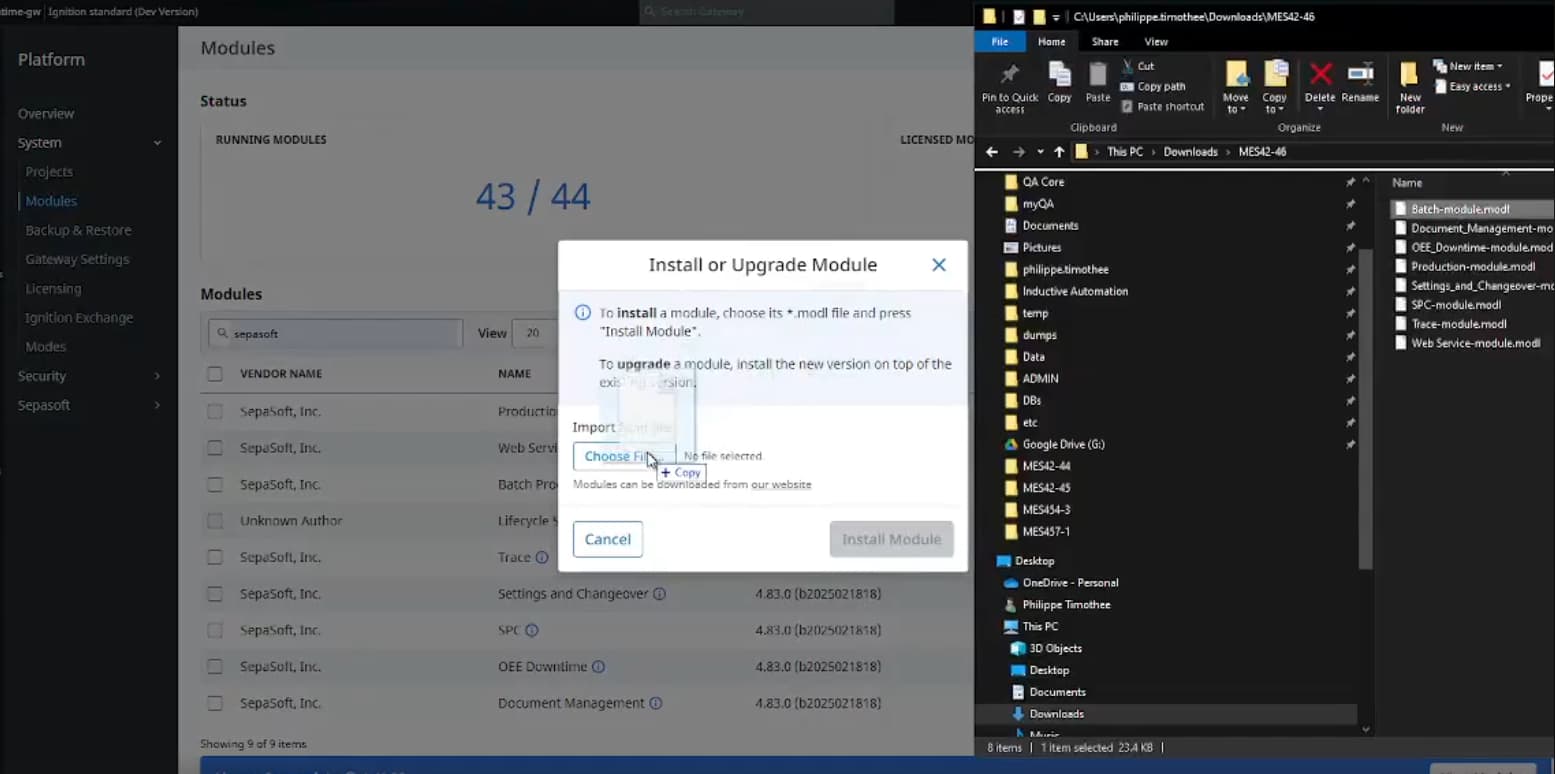
Task: Switch to the View ribbon tab
Action: (1156, 42)
